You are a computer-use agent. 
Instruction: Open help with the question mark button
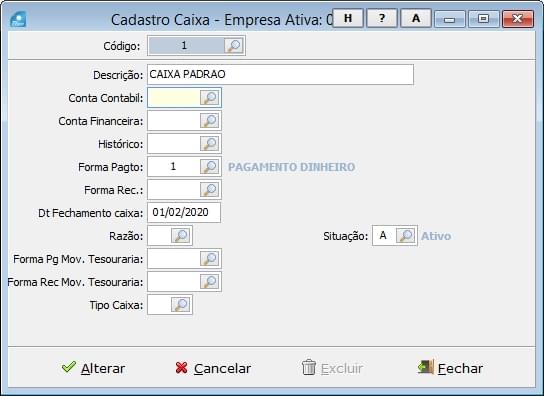click(382, 18)
